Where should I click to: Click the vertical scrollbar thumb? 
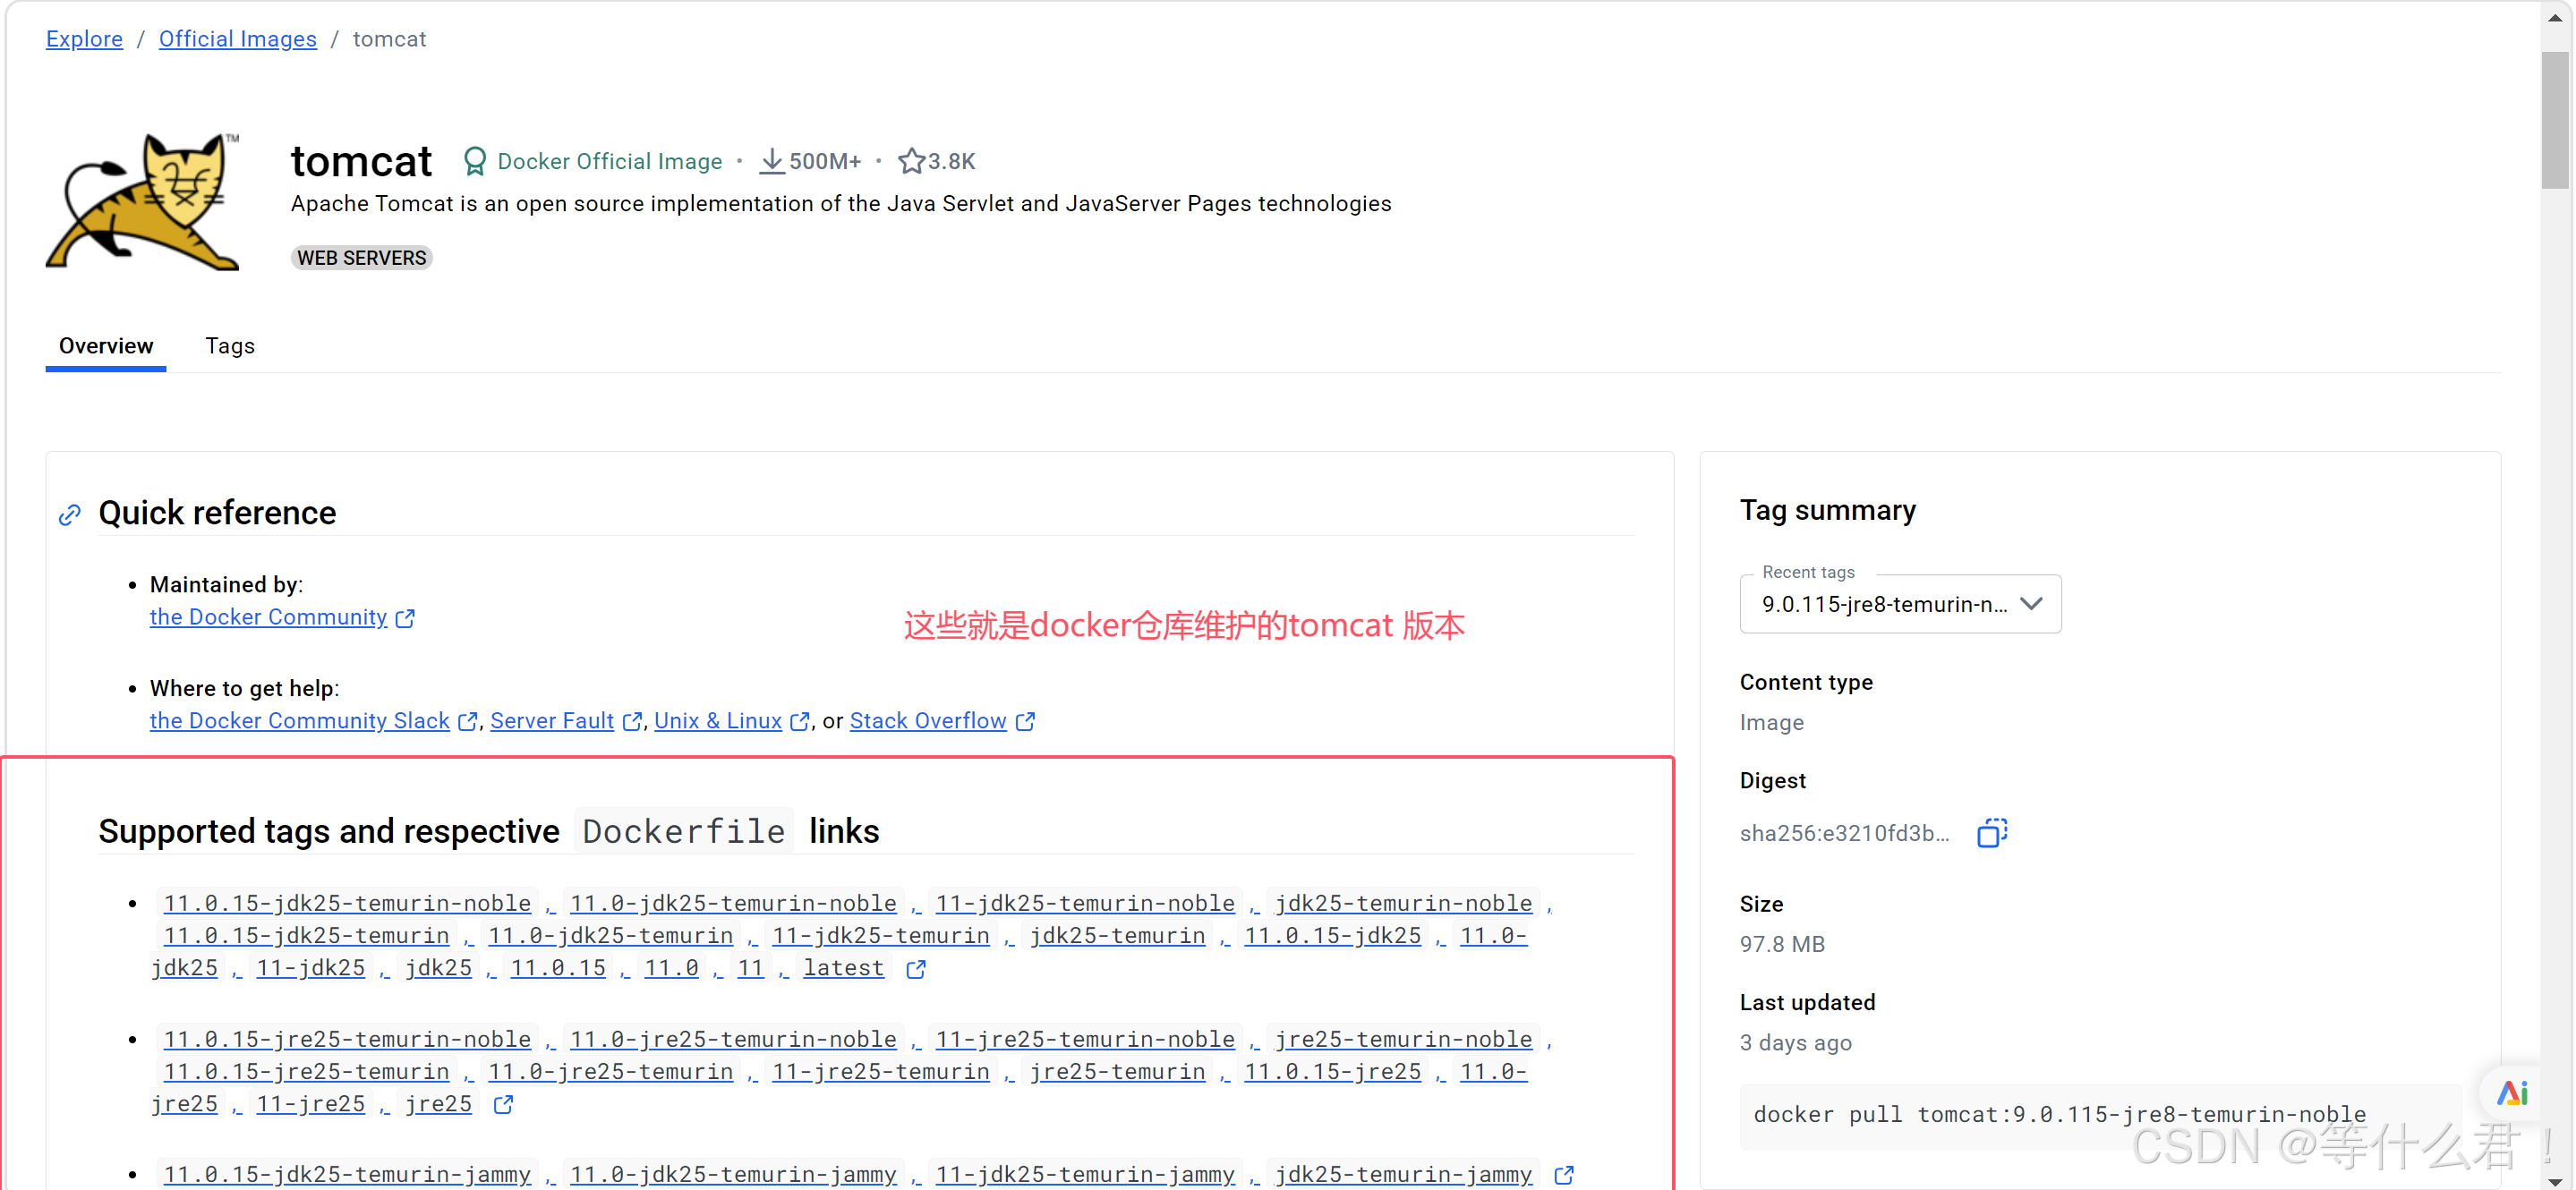pyautogui.click(x=2555, y=120)
